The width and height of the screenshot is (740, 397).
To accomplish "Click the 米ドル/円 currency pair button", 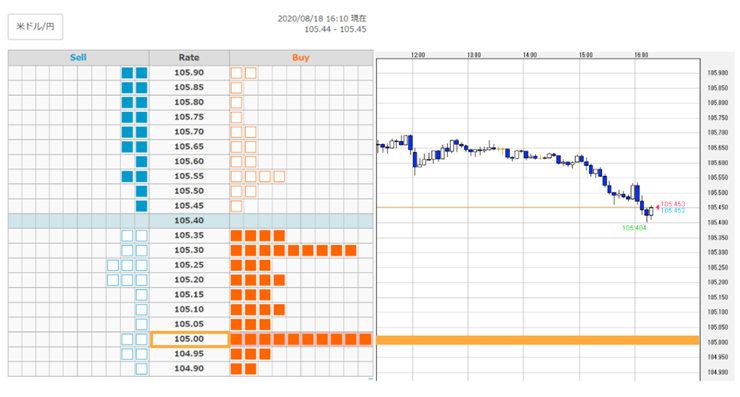I will pos(35,26).
